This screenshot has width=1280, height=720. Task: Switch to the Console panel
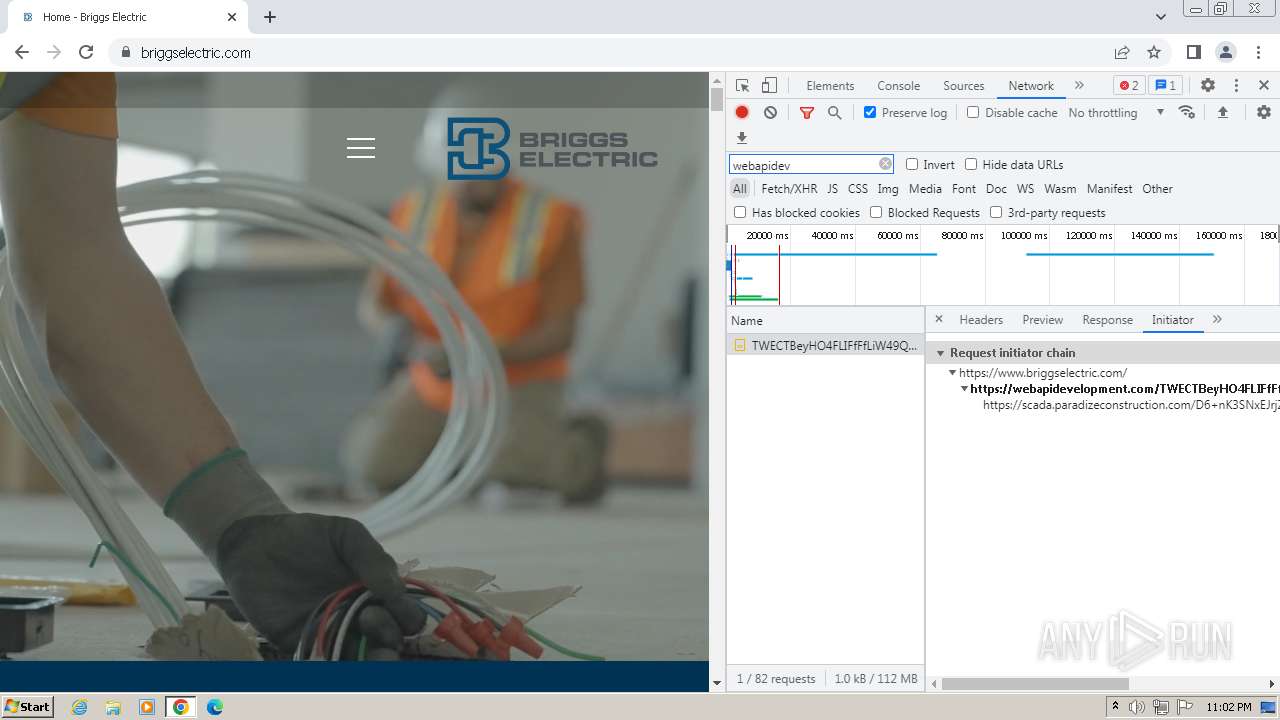click(898, 86)
